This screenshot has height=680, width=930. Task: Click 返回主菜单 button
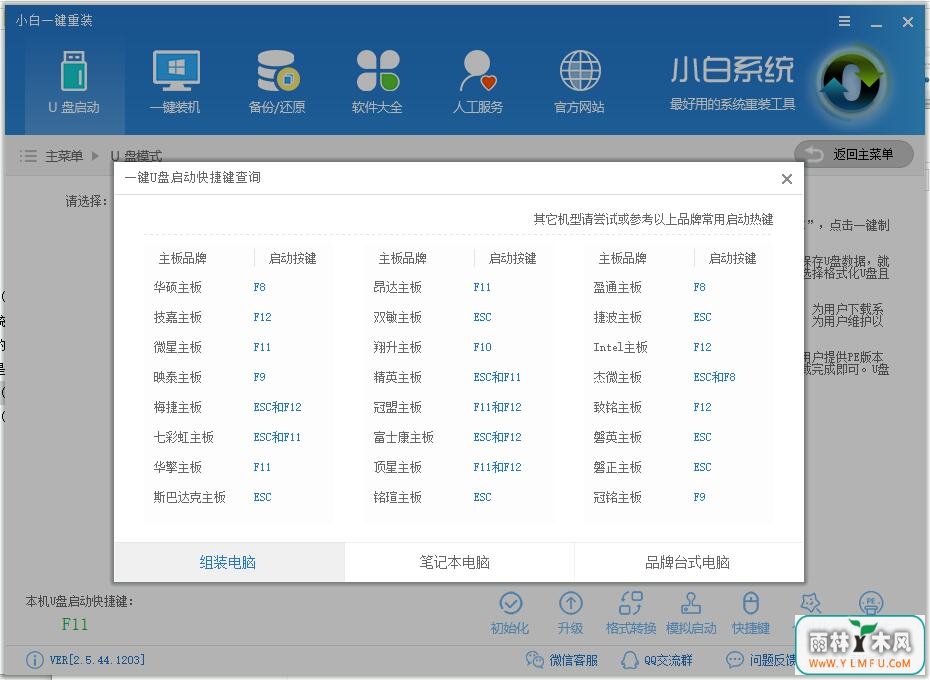pyautogui.click(x=853, y=154)
